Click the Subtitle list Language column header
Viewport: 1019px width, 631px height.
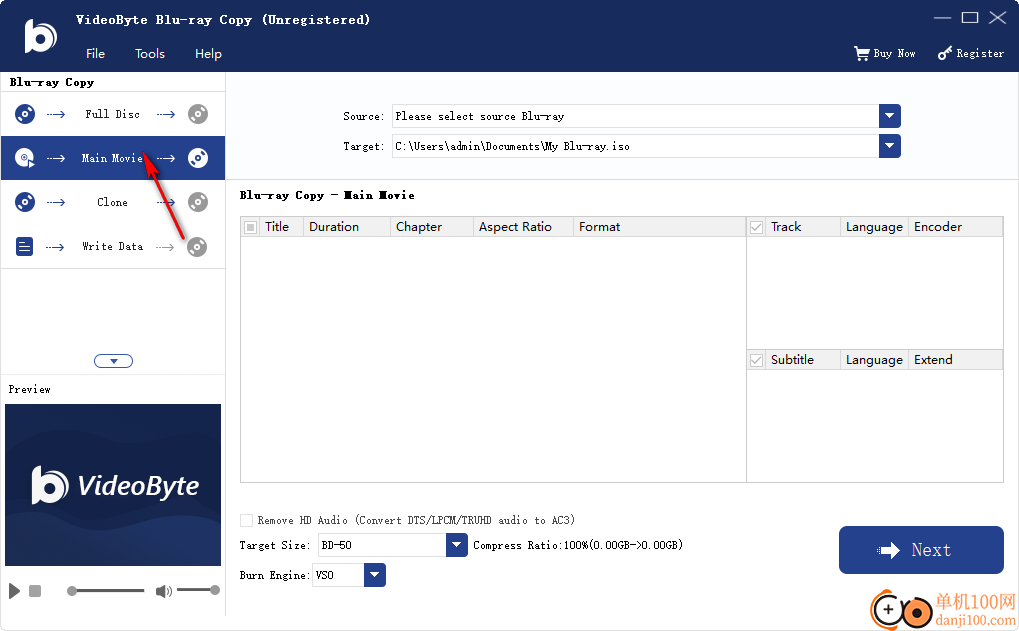[x=874, y=360]
